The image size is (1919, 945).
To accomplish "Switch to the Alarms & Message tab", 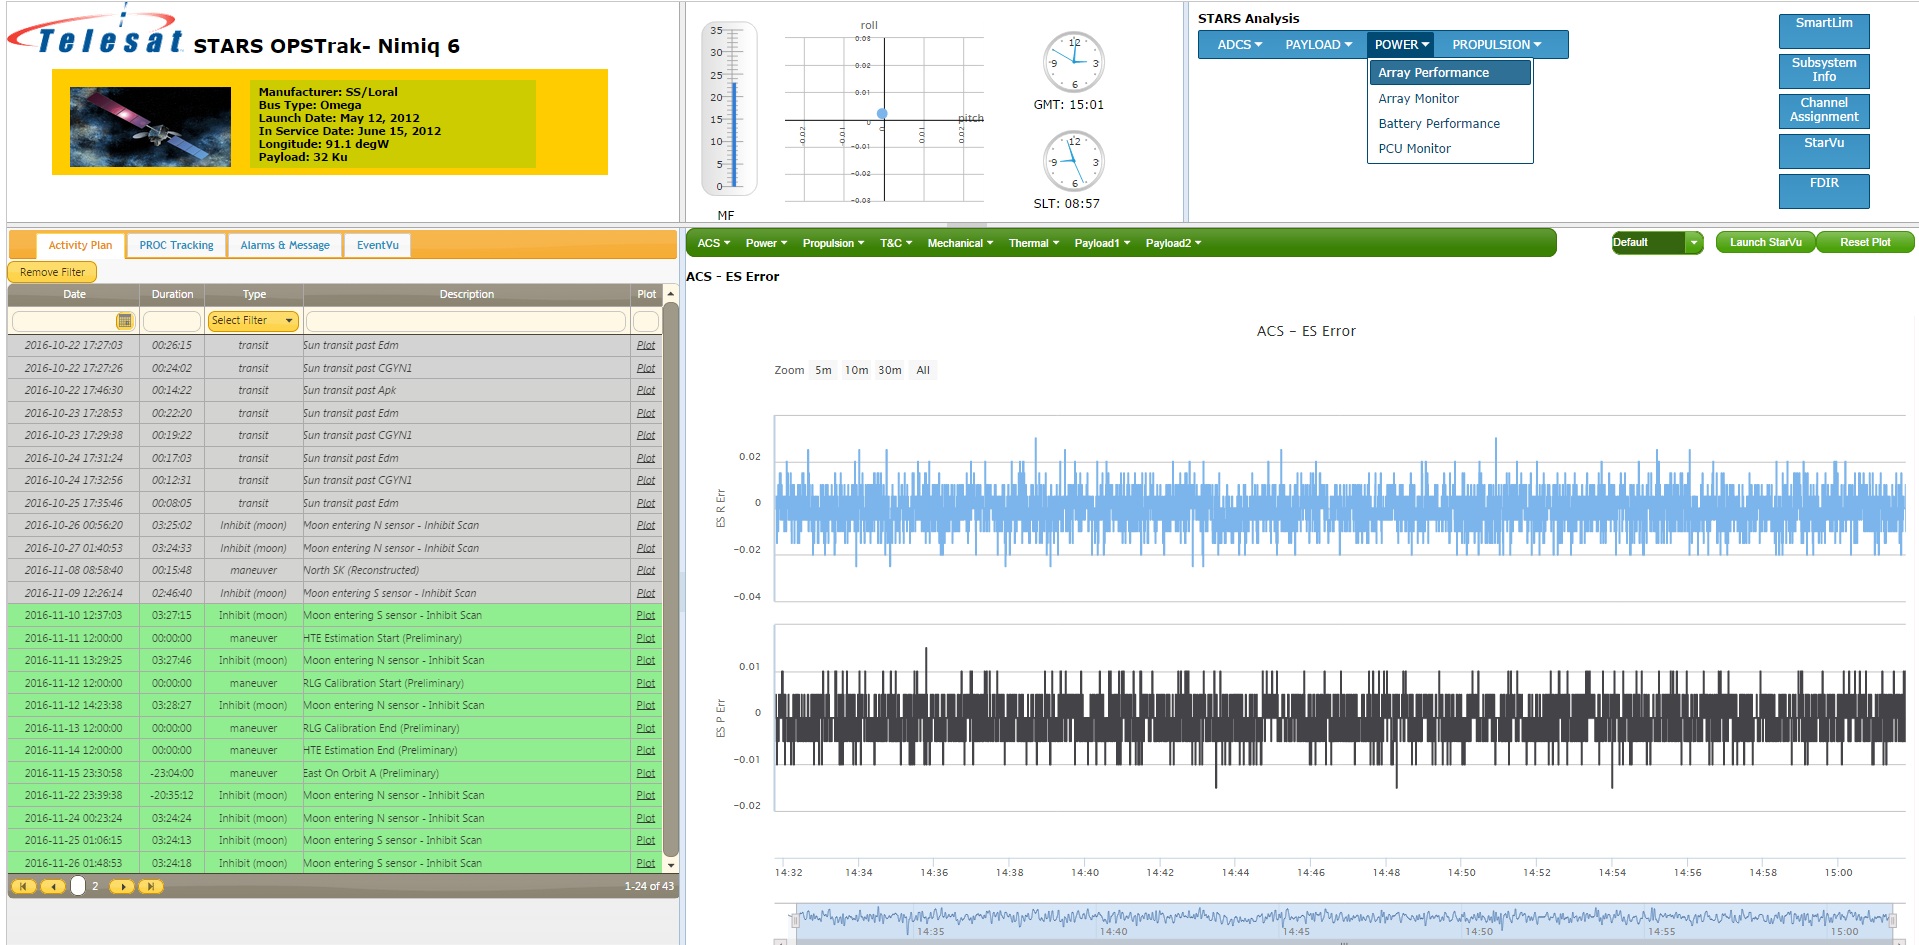I will (x=284, y=245).
